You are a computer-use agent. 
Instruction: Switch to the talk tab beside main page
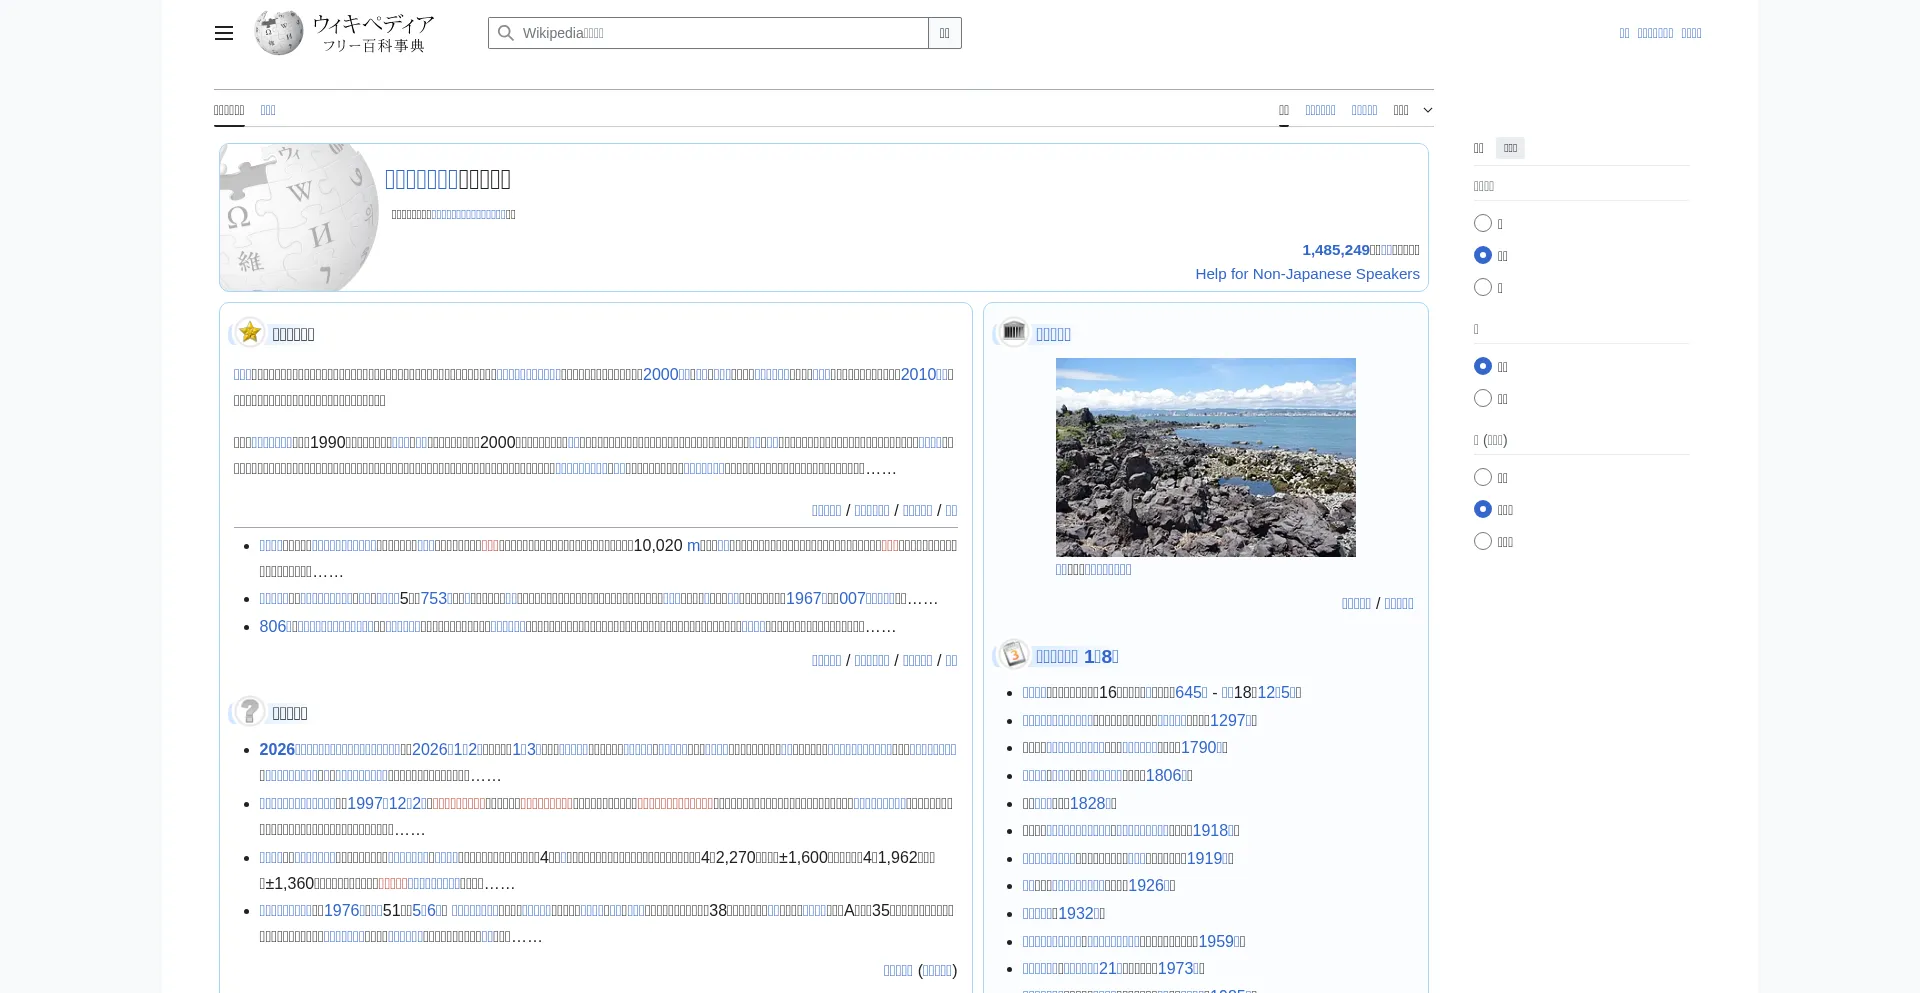tap(268, 110)
